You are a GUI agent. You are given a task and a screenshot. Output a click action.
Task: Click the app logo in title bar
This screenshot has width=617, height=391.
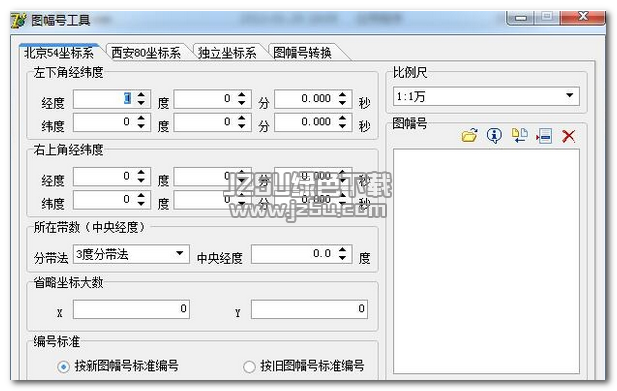click(x=18, y=20)
